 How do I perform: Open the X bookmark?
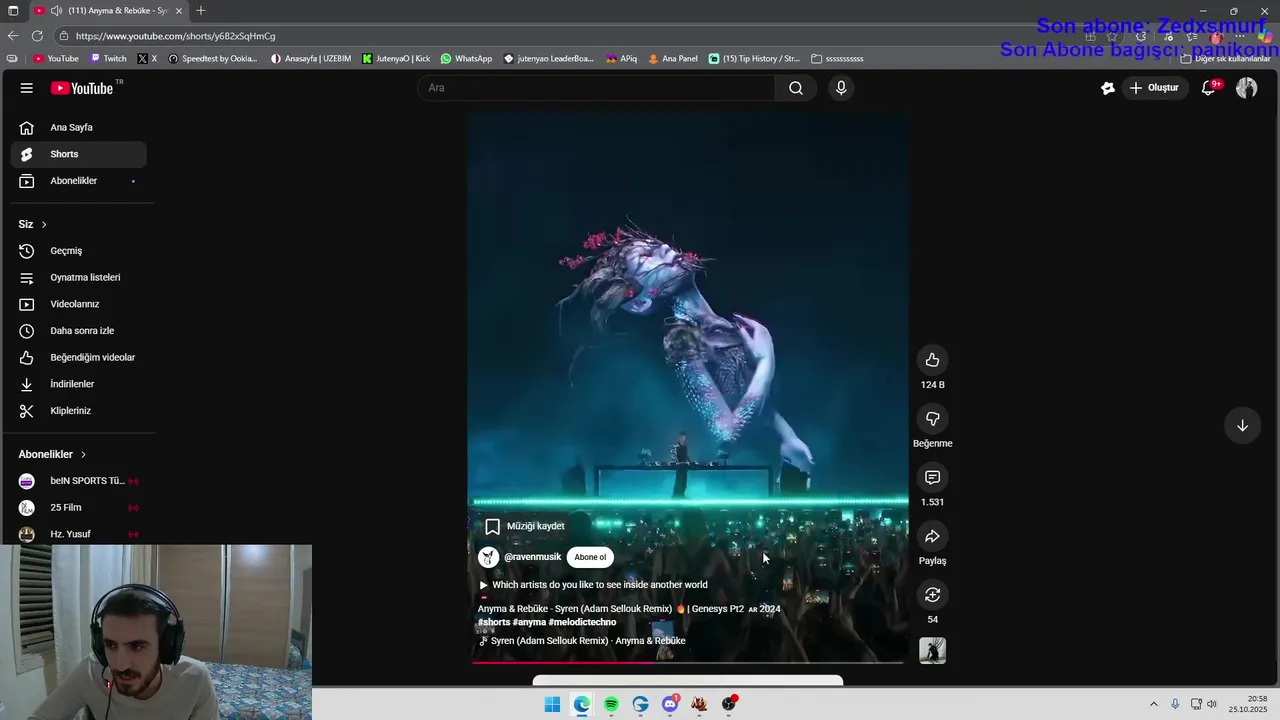[147, 59]
